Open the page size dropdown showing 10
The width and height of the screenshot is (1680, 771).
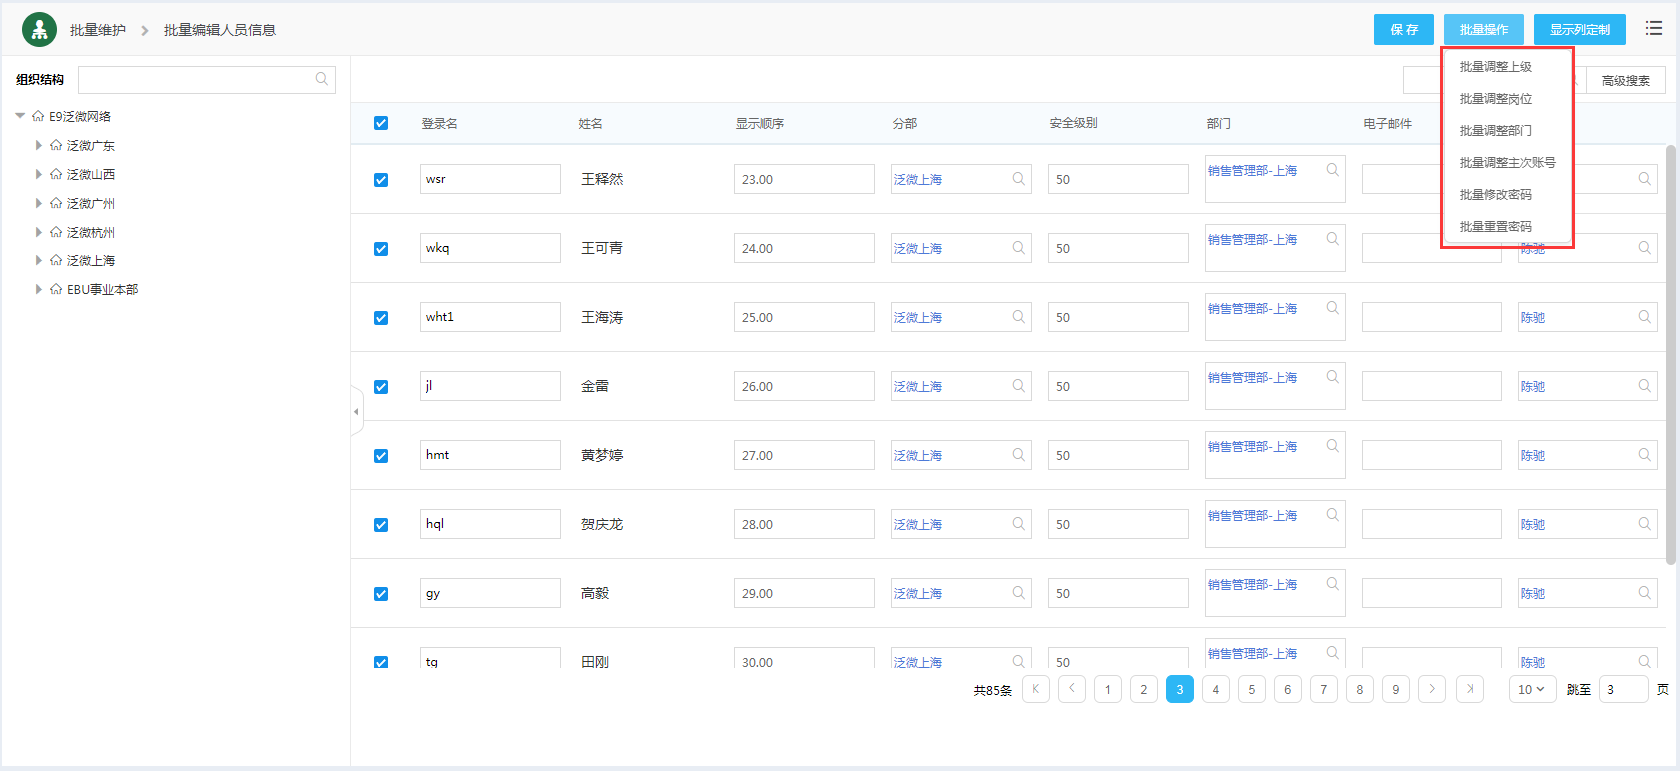(x=1531, y=689)
